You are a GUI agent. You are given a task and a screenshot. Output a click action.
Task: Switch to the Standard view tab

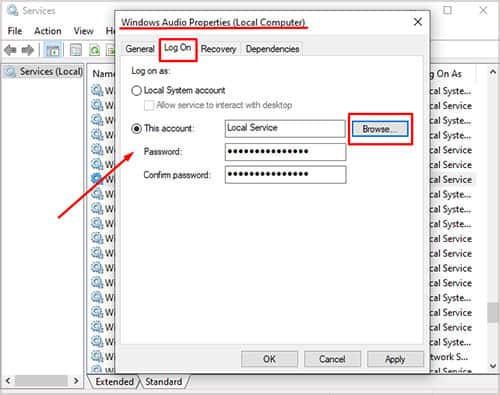[x=164, y=381]
